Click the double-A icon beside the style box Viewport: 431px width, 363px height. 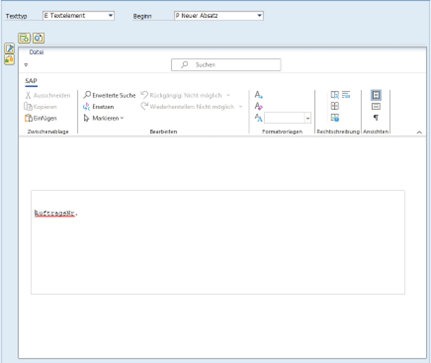259,118
